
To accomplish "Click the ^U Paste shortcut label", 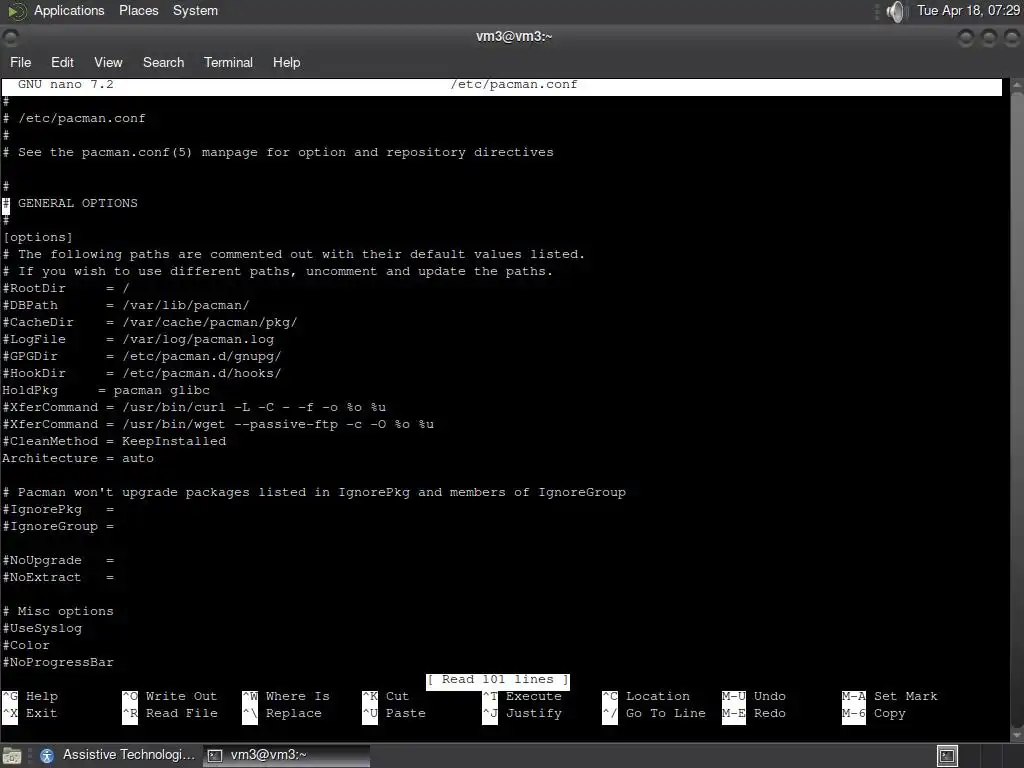I will [394, 713].
